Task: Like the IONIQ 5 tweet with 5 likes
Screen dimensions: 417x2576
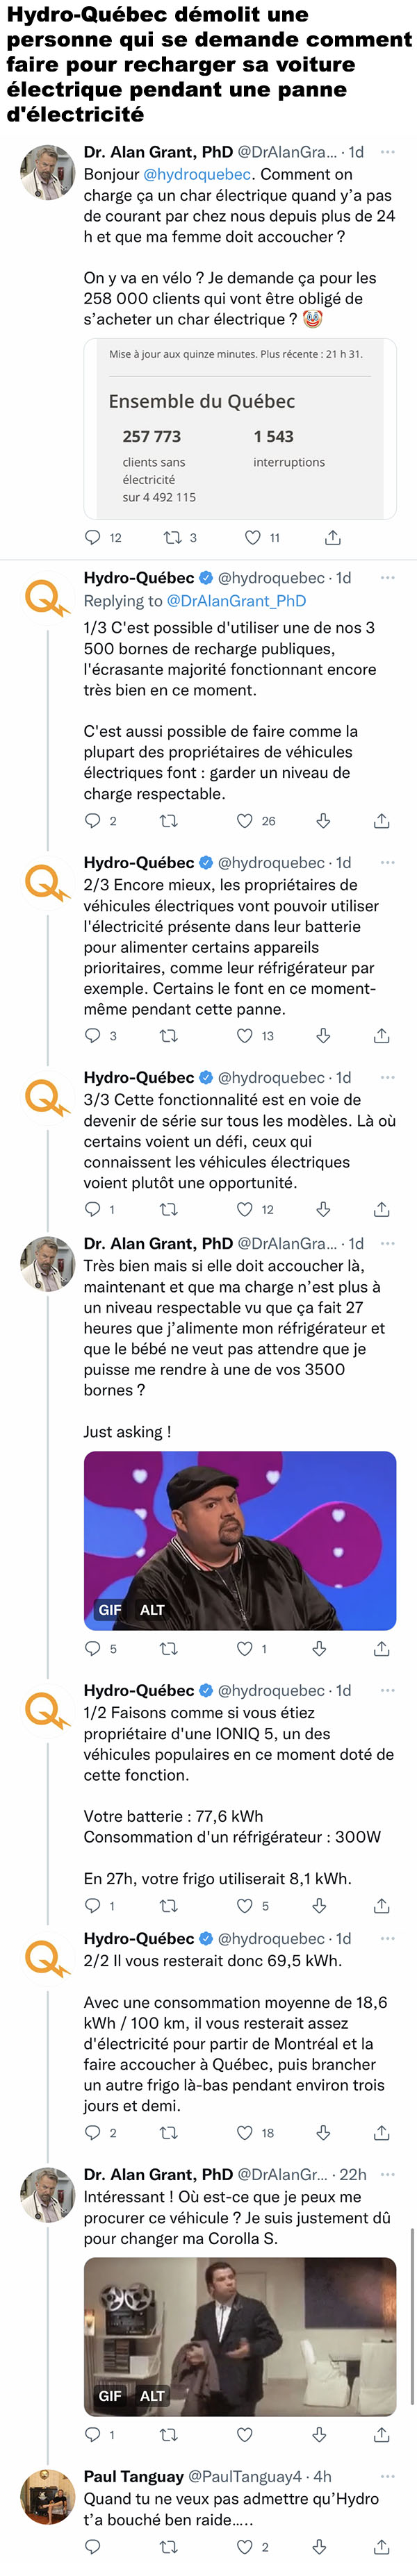Action: [x=244, y=1905]
